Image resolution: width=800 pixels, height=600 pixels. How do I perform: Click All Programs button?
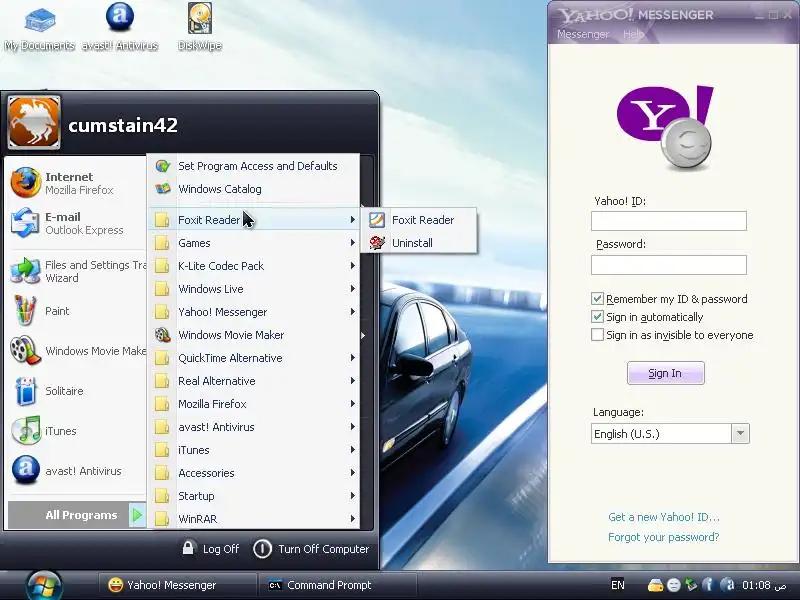[x=77, y=515]
